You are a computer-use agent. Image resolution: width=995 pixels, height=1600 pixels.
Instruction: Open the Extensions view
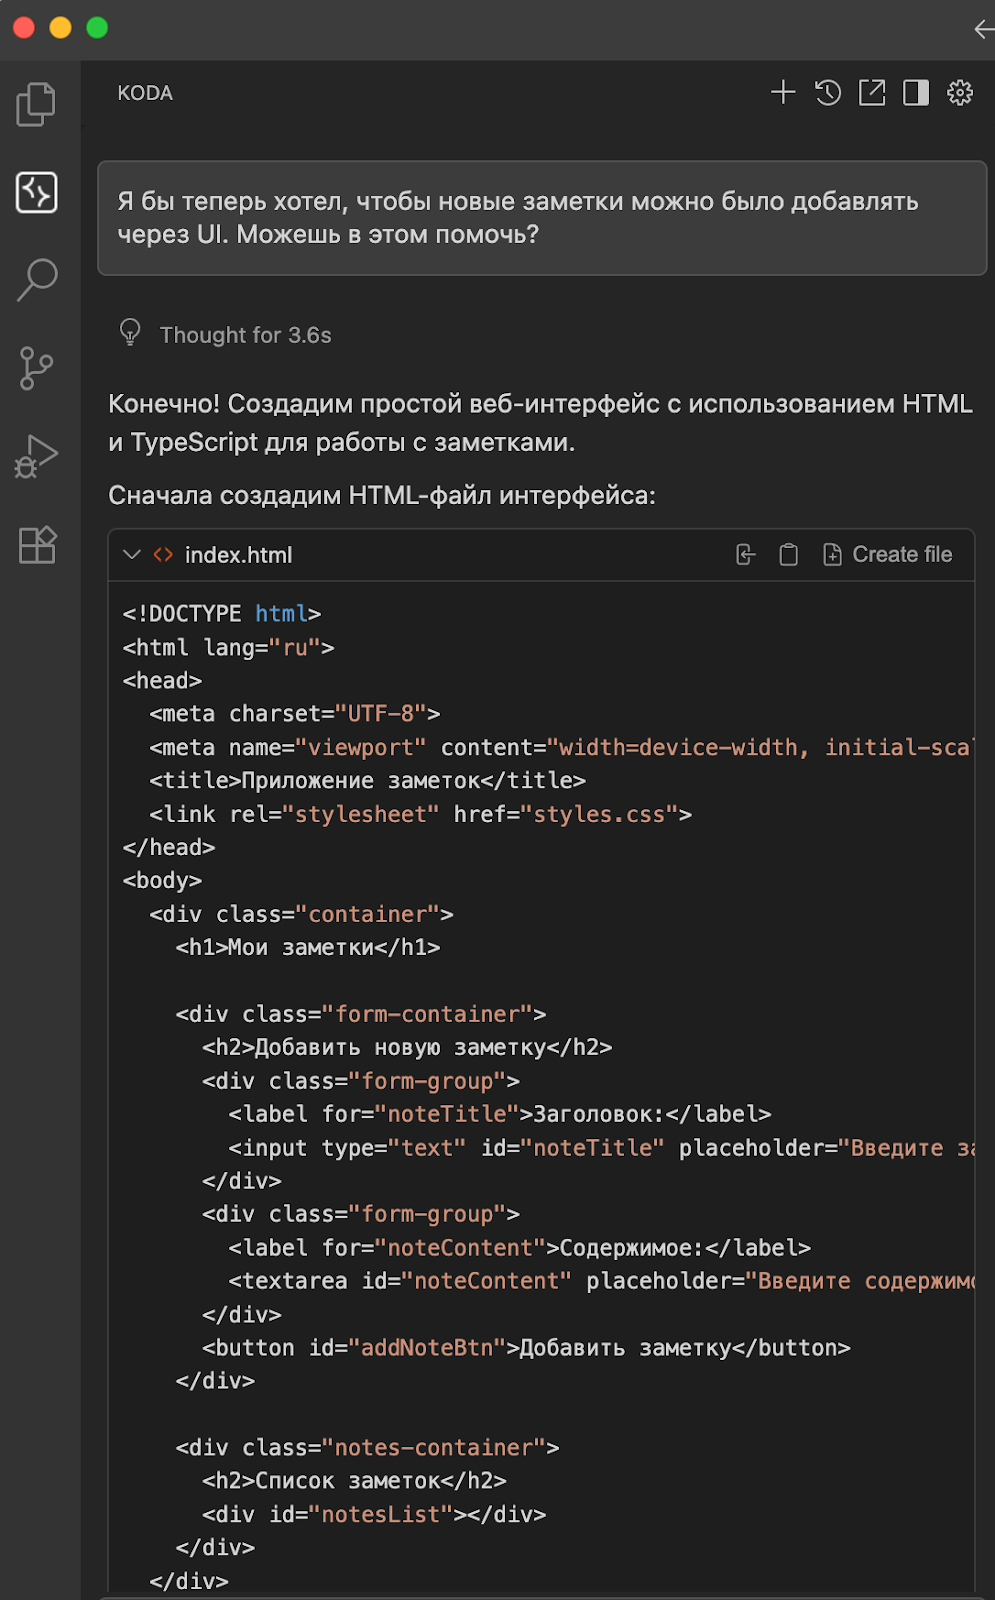37,545
